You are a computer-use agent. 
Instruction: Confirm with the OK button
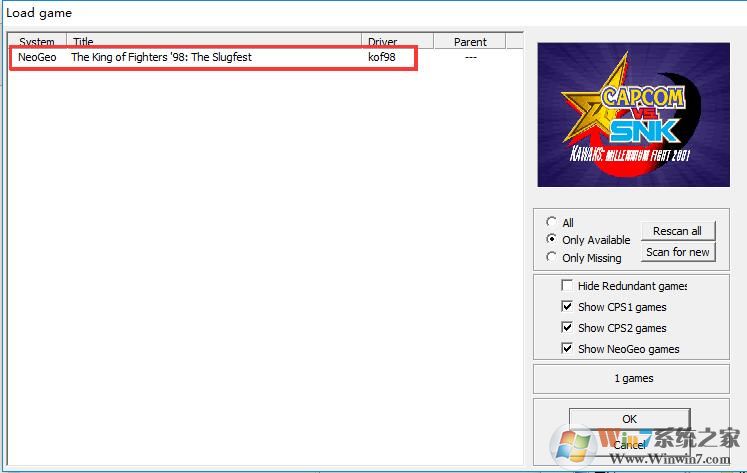(629, 419)
